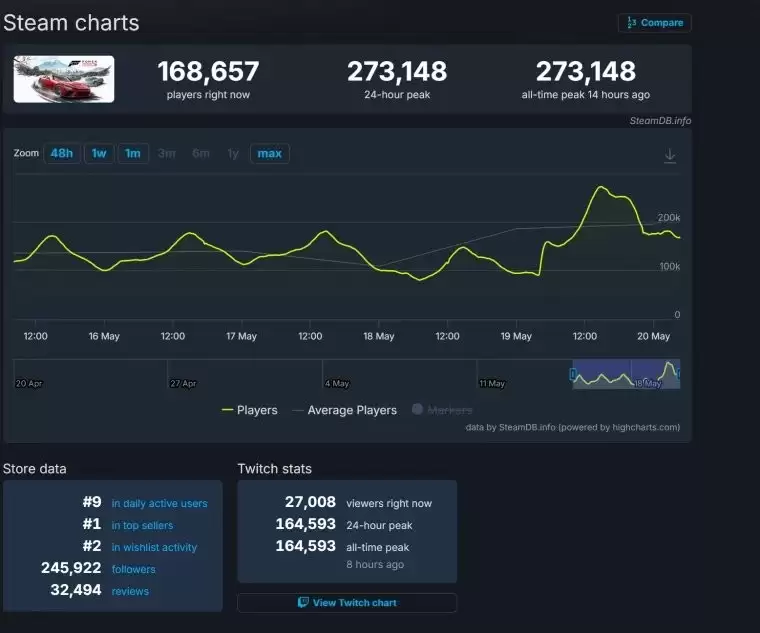
Task: Click the '11 May' navigator date label
Action: coord(492,383)
